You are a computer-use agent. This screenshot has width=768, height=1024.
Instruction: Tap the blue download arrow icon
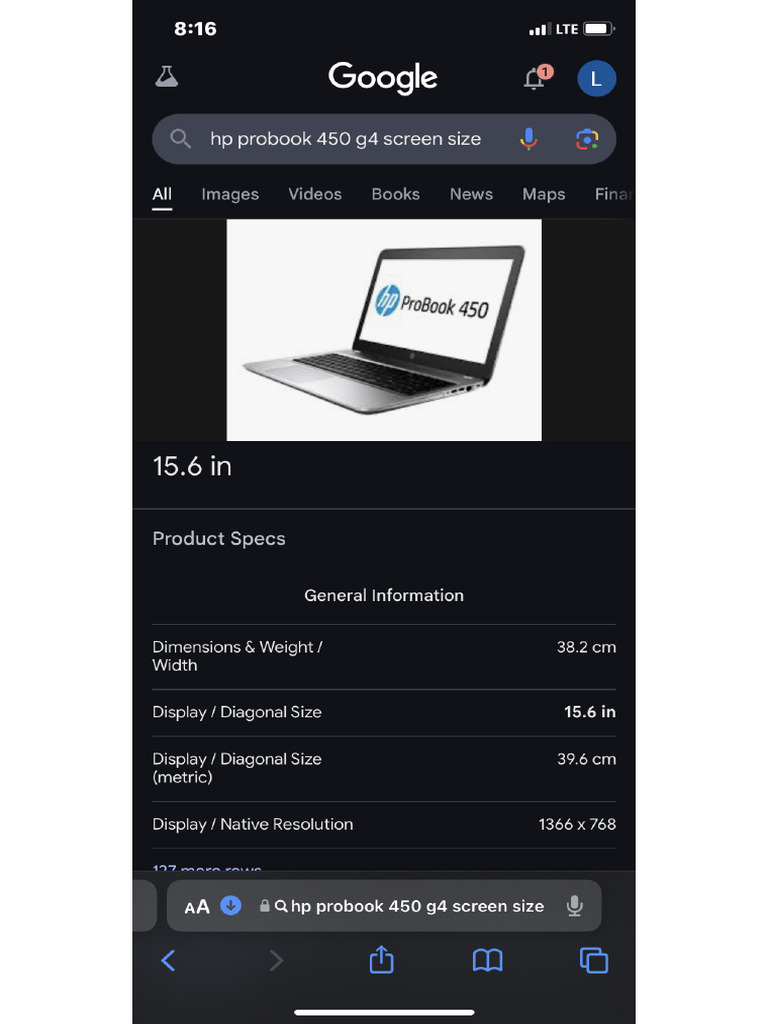pyautogui.click(x=231, y=906)
